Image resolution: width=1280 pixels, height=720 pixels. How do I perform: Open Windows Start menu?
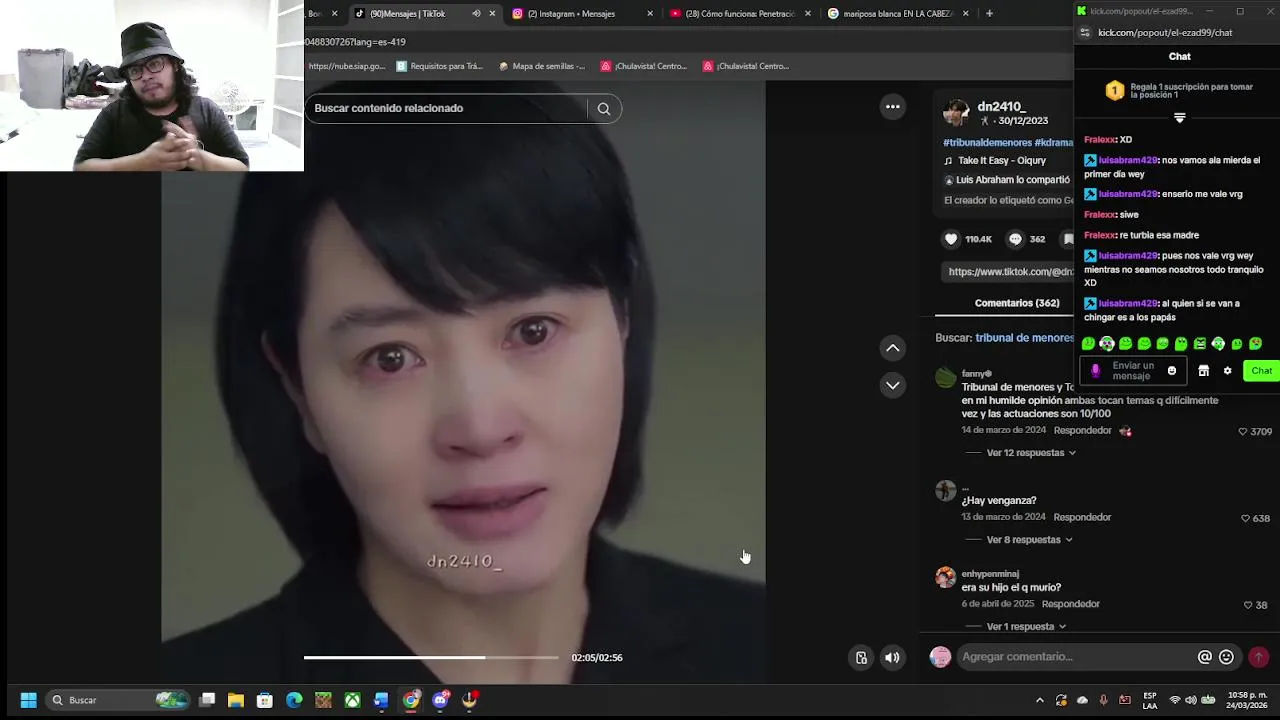pos(28,700)
